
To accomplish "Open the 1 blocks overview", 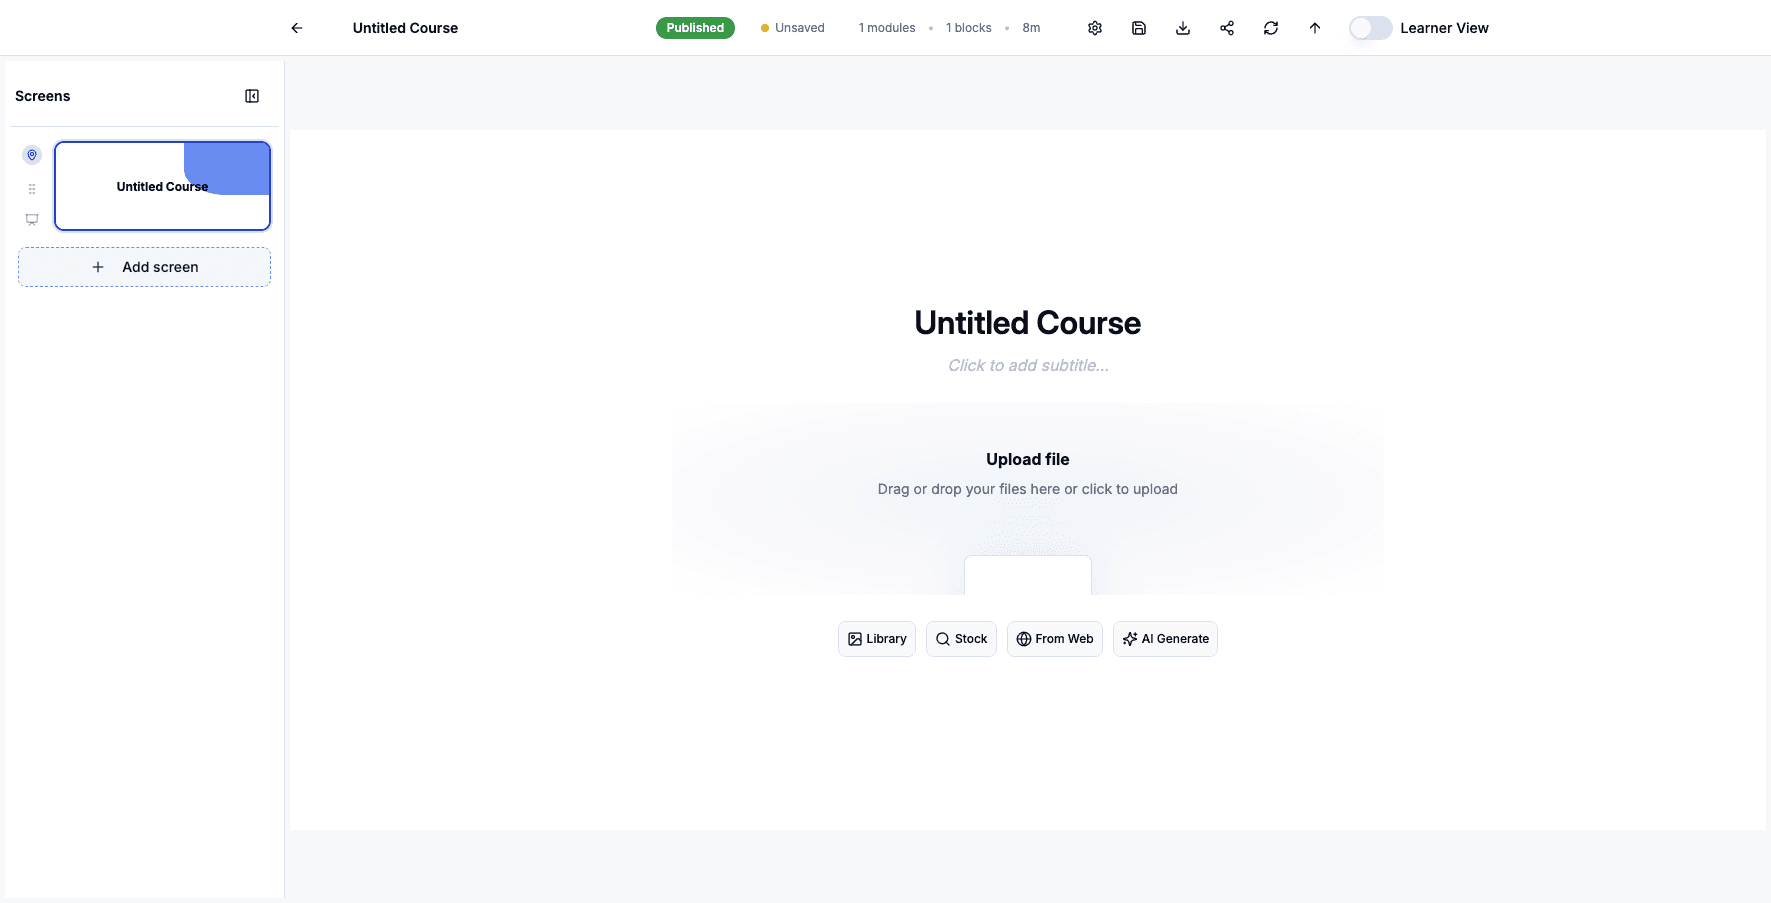I will 968,27.
